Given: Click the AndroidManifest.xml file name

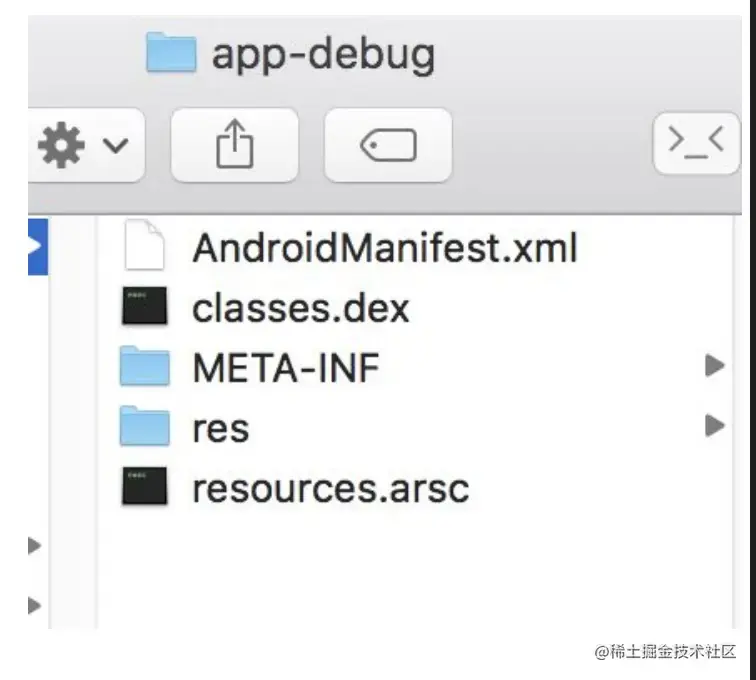Looking at the screenshot, I should coord(385,248).
